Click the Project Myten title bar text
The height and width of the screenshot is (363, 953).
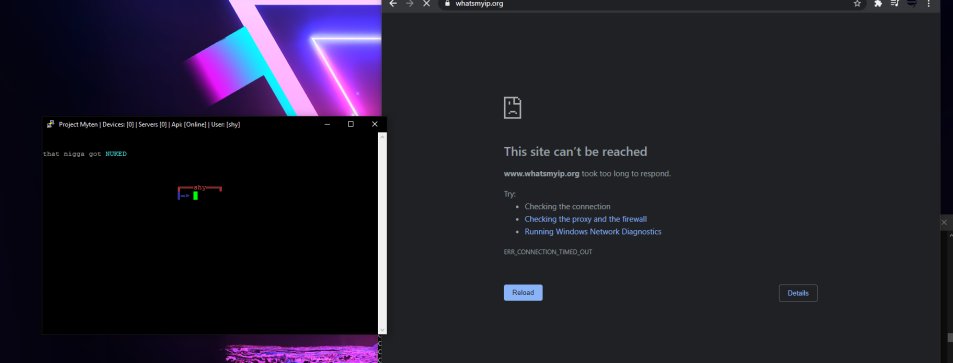pos(150,124)
